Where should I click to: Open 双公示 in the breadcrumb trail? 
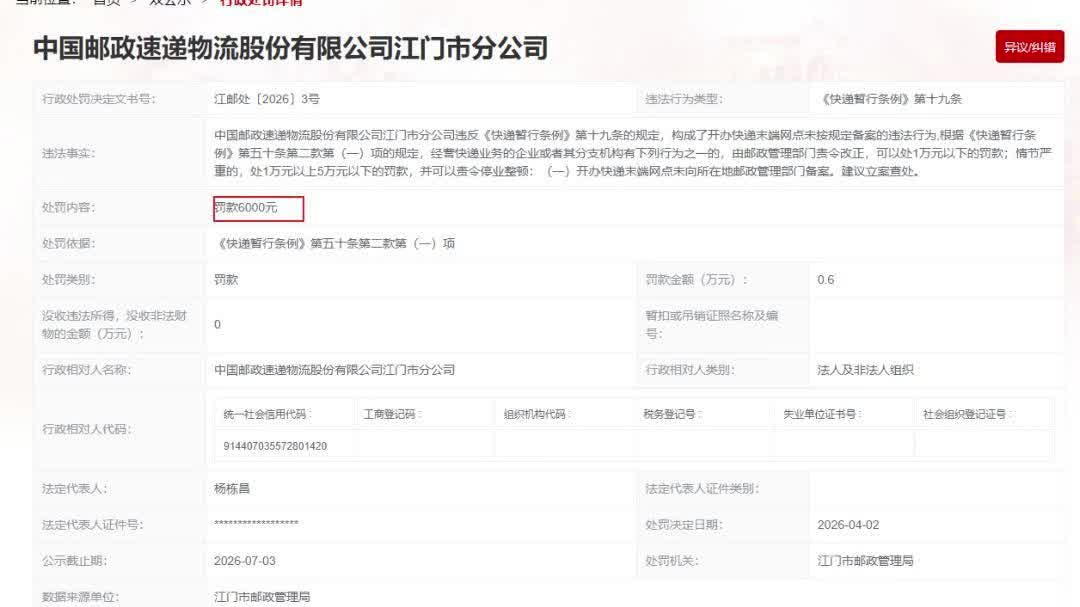tap(169, 3)
